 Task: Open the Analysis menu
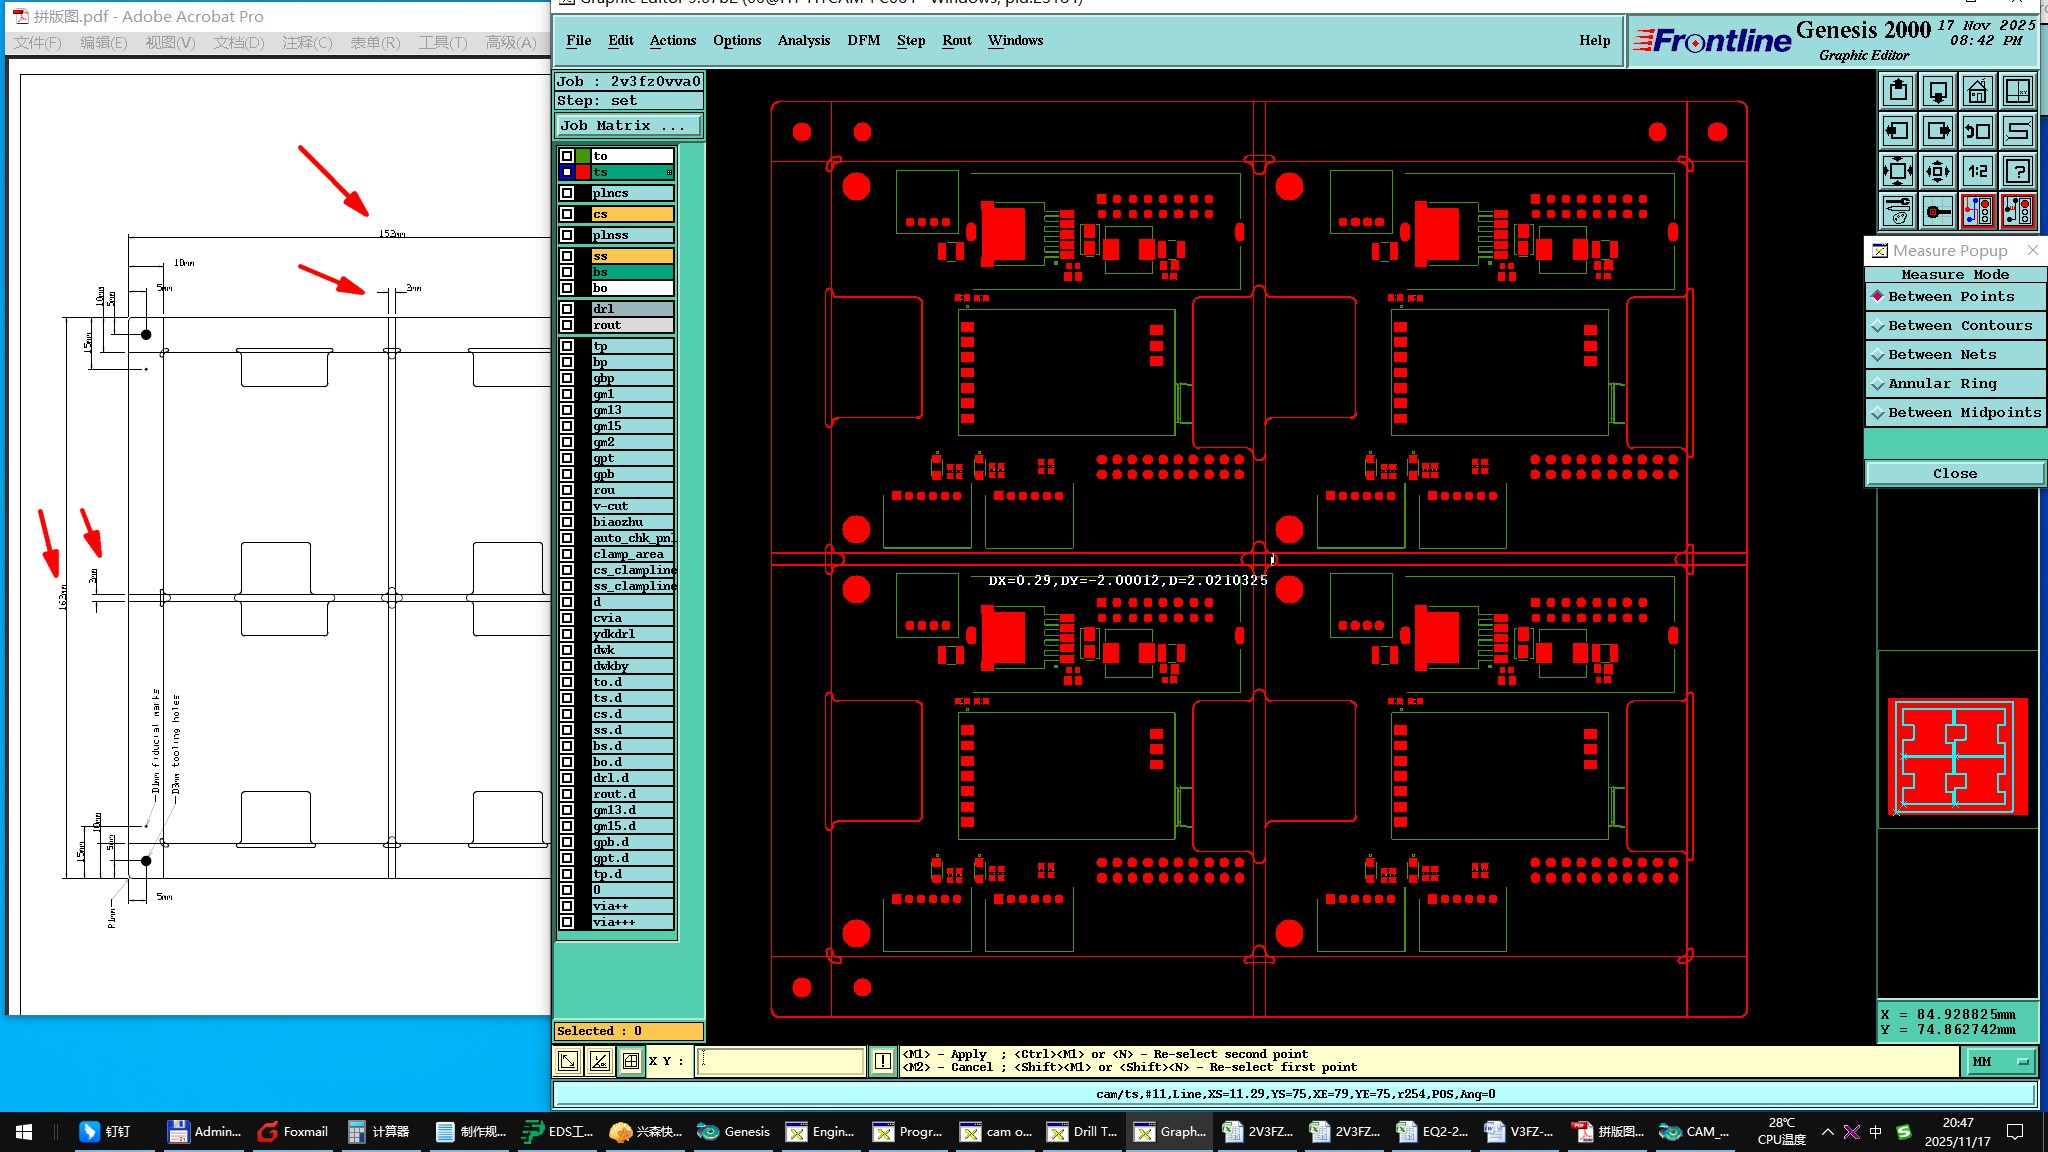pyautogui.click(x=803, y=41)
